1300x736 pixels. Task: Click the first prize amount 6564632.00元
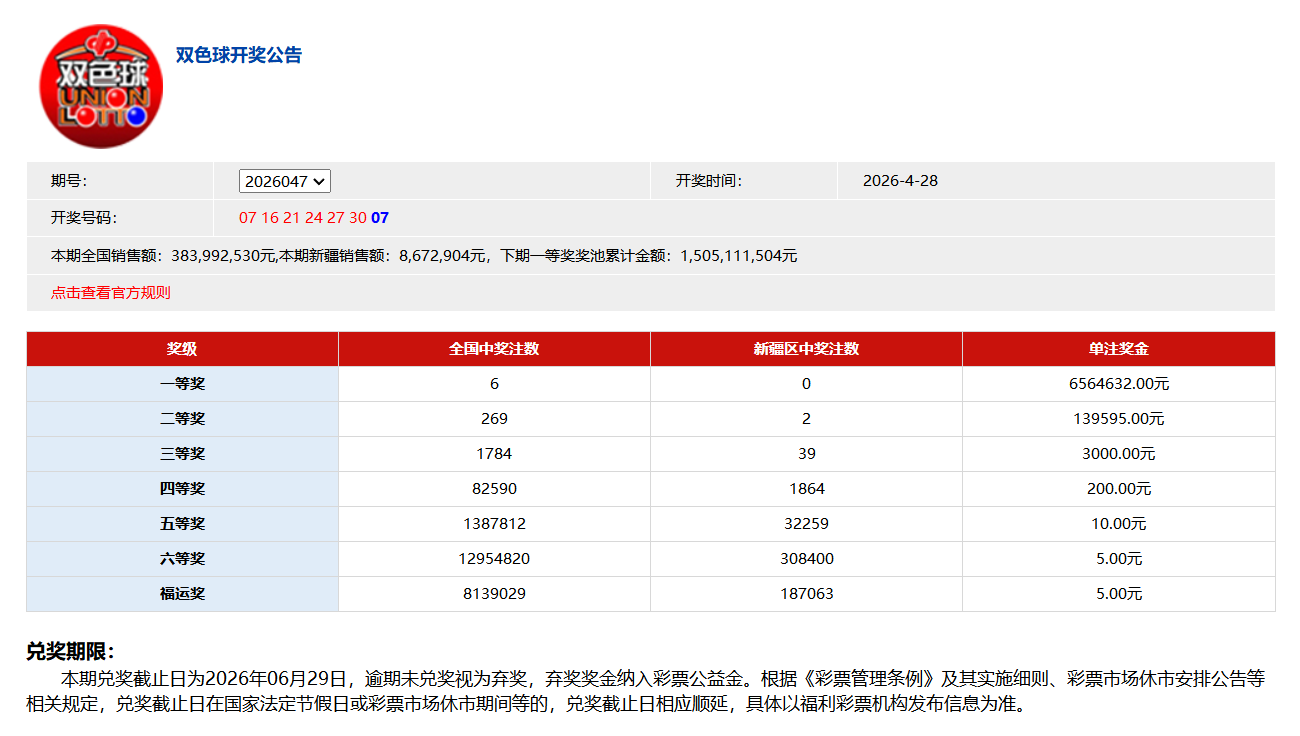pyautogui.click(x=1118, y=384)
